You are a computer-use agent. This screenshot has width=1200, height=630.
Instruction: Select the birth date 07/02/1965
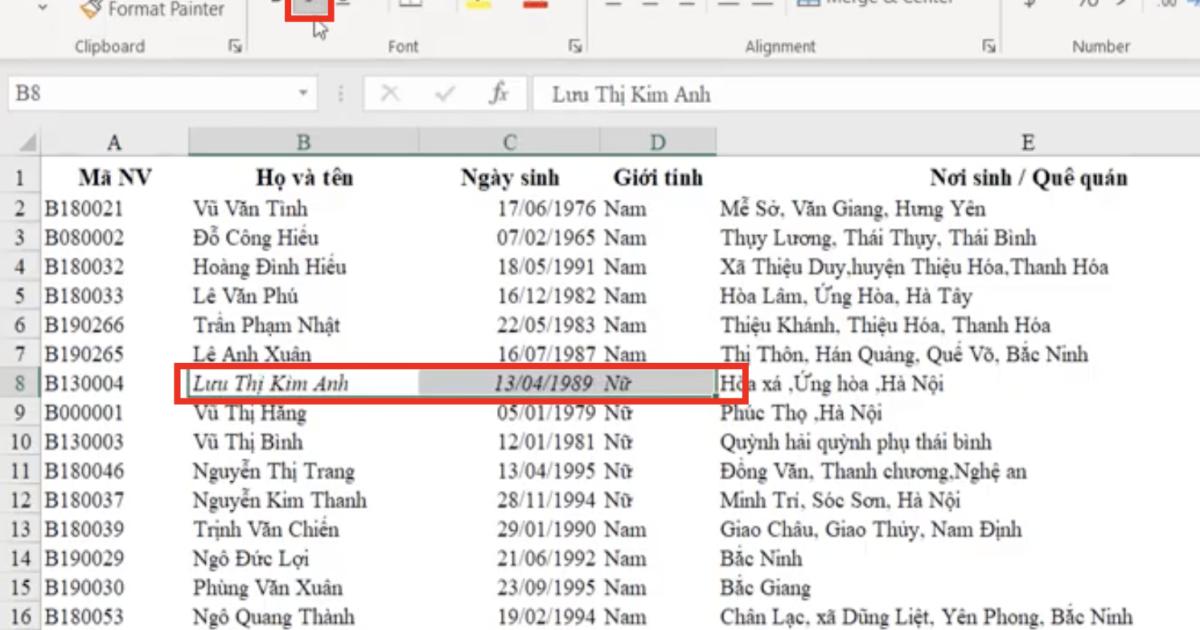pyautogui.click(x=509, y=238)
